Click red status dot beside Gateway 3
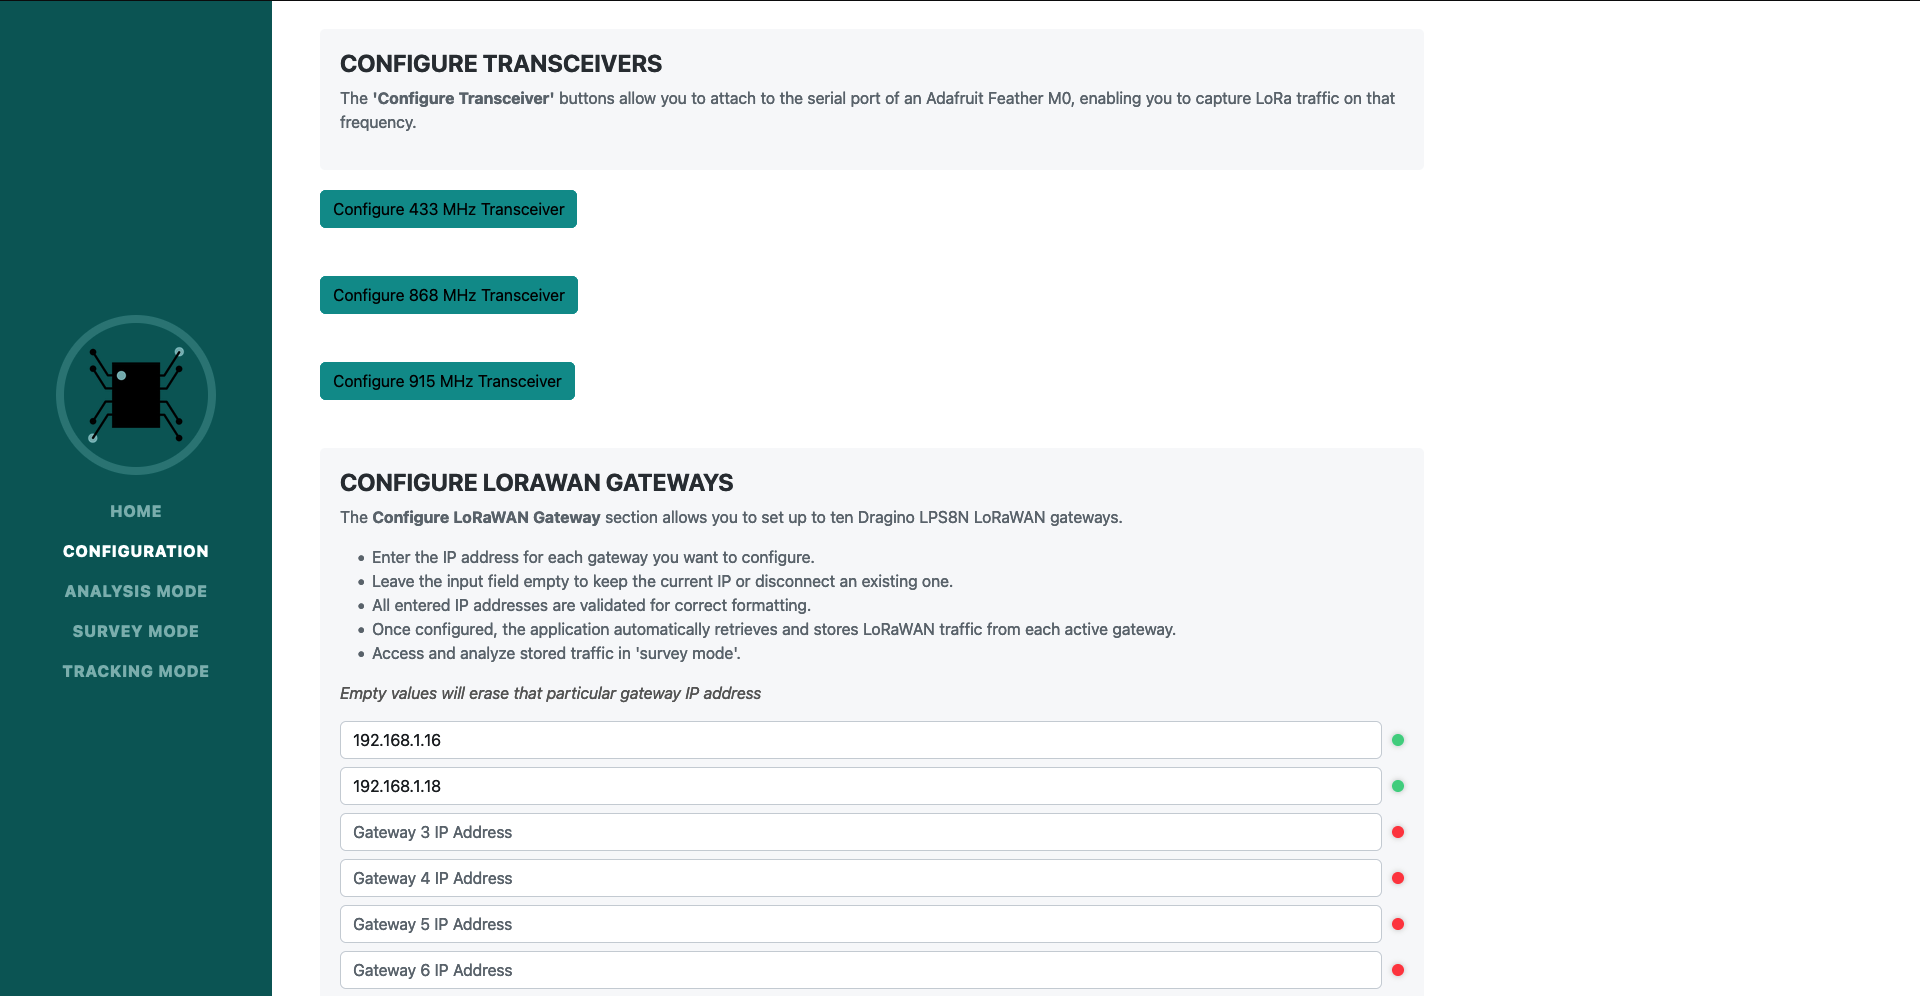1920x996 pixels. (x=1398, y=832)
